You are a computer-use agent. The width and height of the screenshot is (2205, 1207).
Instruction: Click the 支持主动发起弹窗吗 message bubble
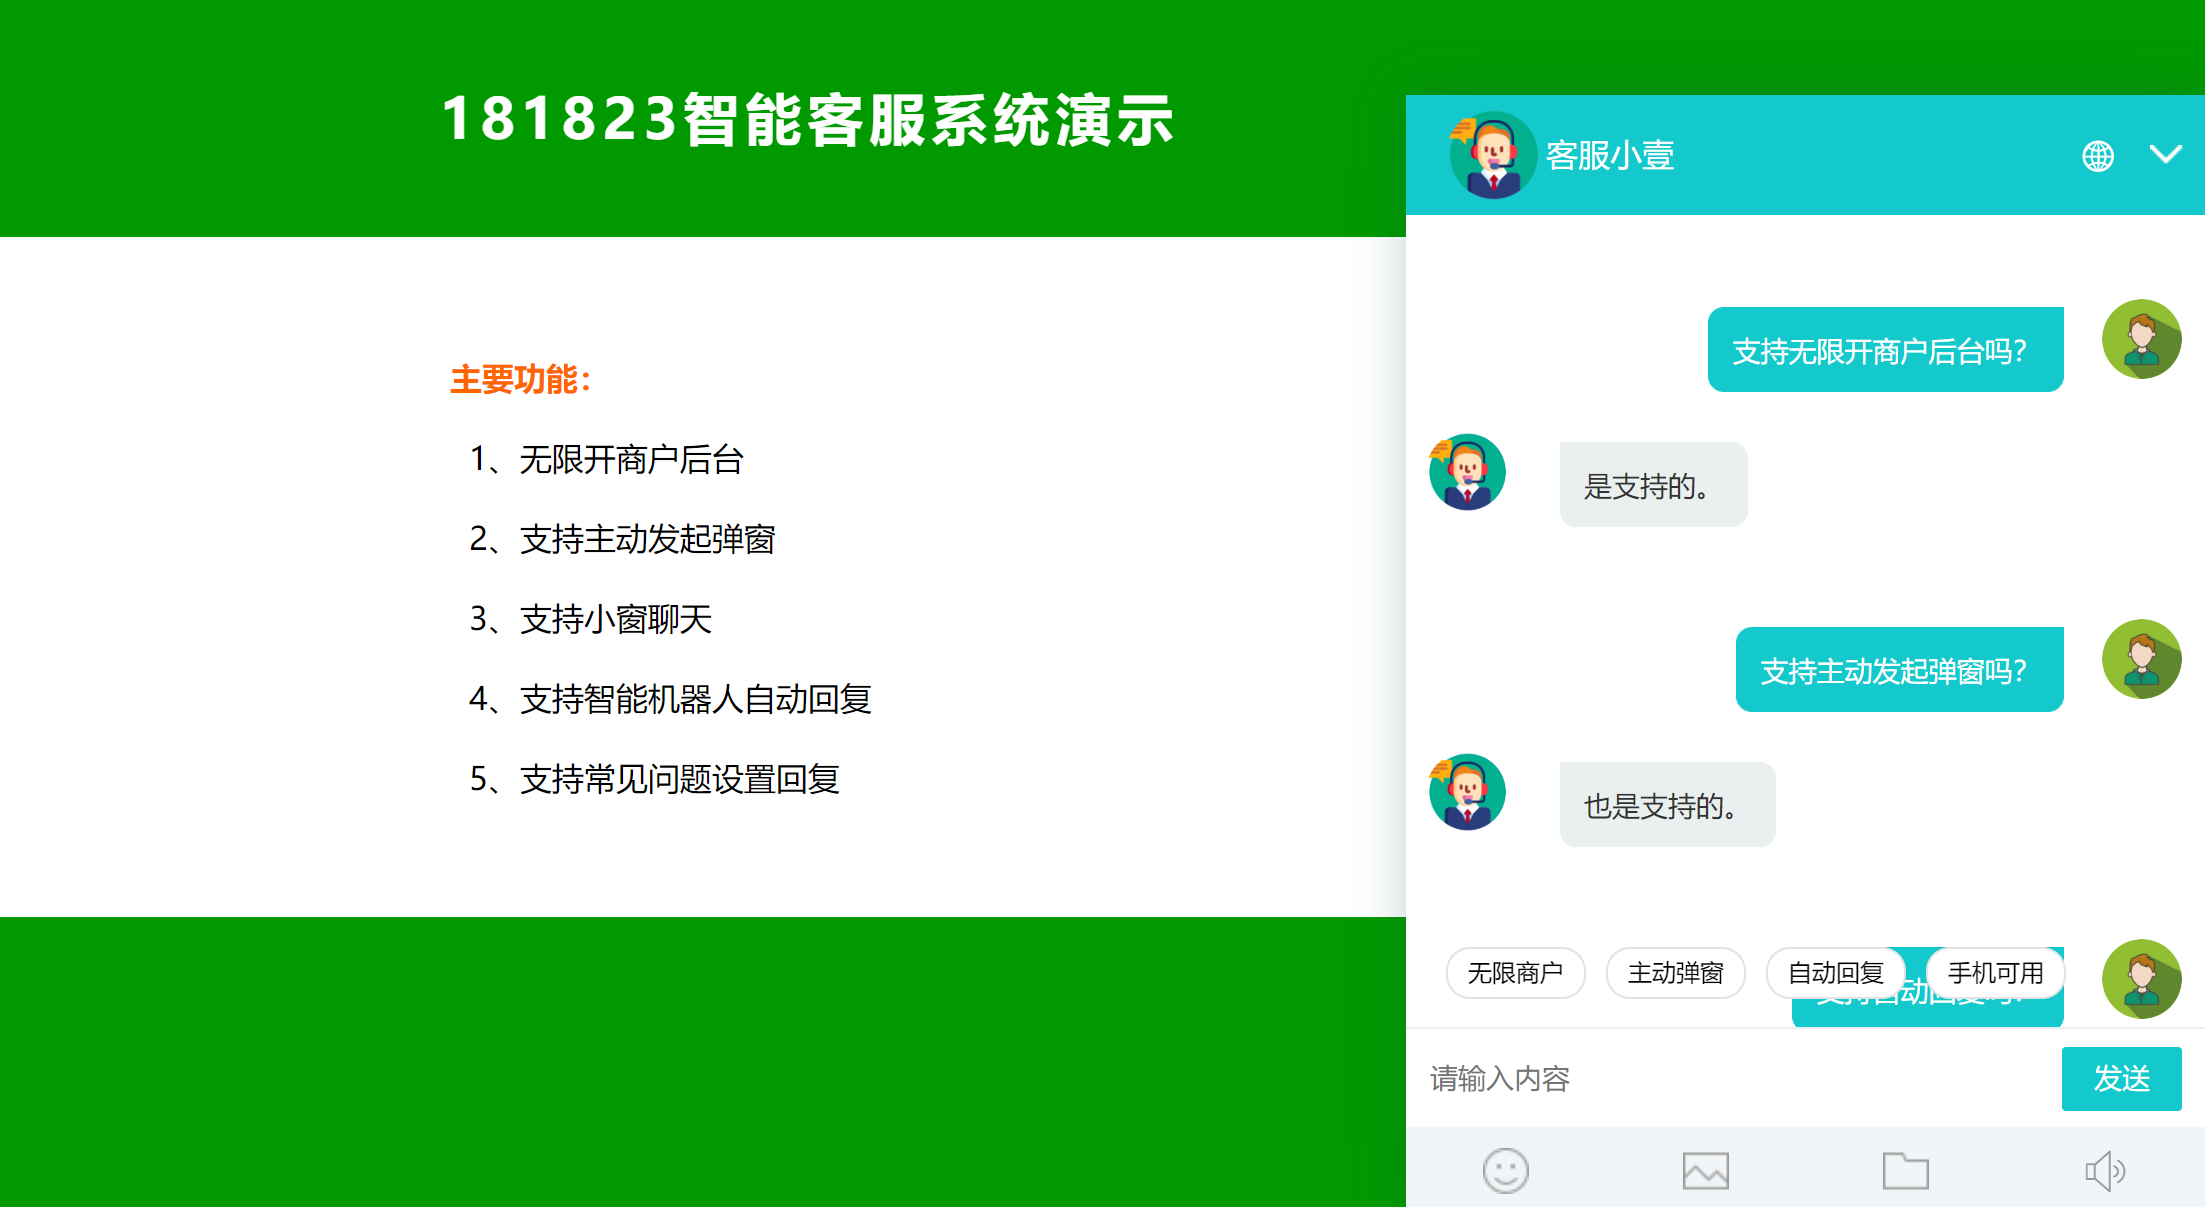(x=1899, y=670)
